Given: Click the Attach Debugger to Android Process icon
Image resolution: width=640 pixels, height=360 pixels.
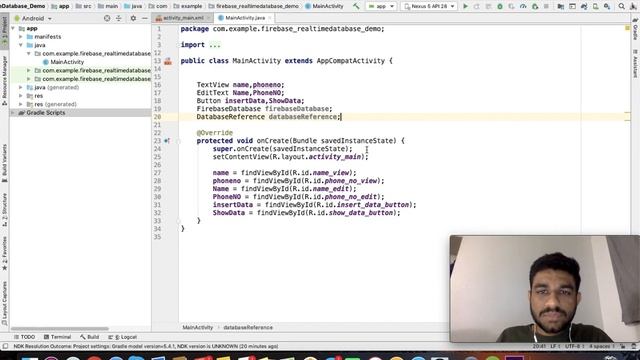Looking at the screenshot, I should [535, 6].
